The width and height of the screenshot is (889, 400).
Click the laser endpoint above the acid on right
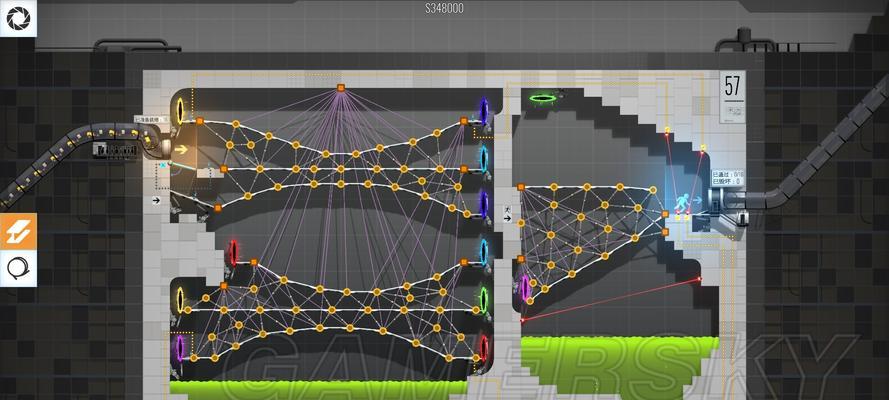[x=700, y=279]
